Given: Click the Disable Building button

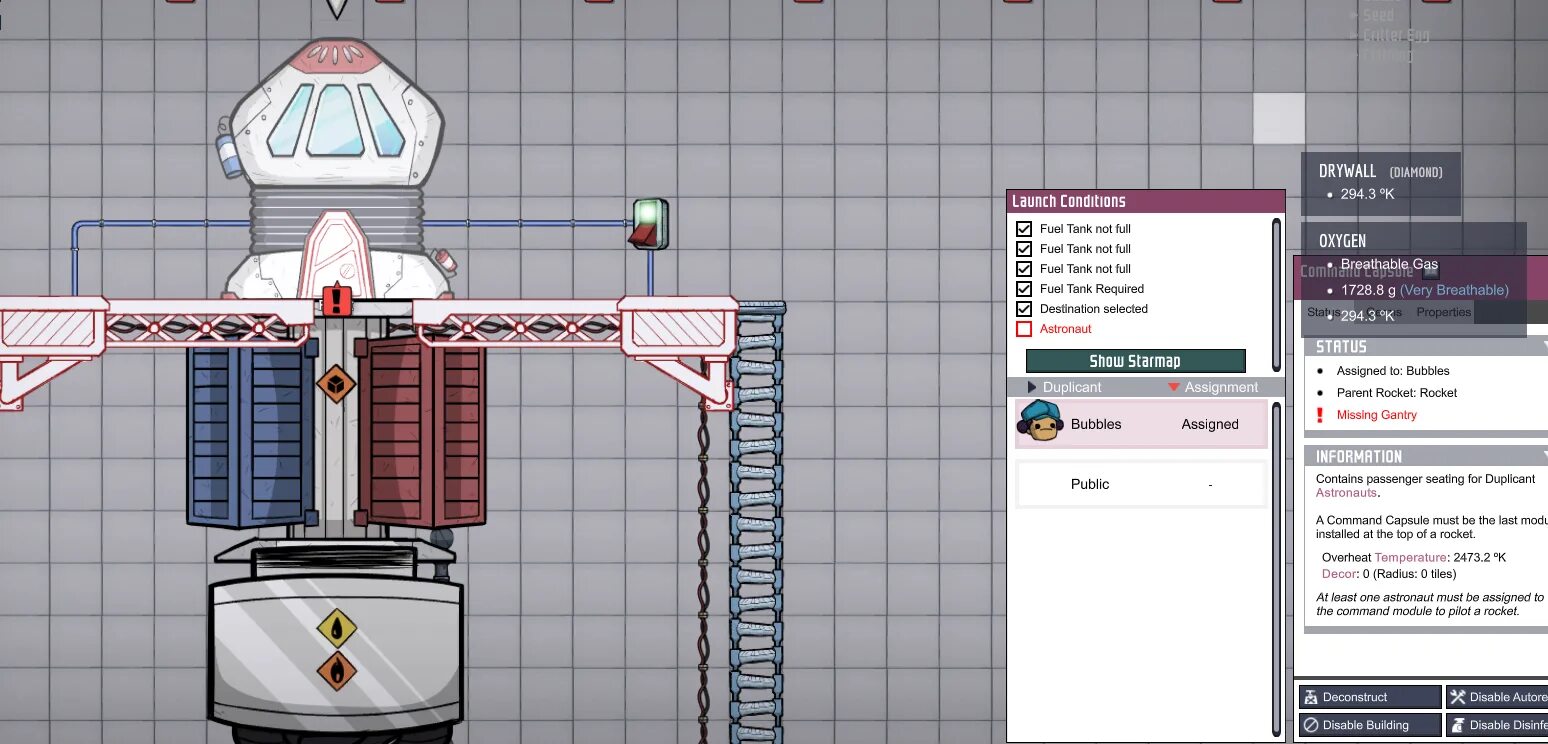Looking at the screenshot, I should [x=1370, y=725].
